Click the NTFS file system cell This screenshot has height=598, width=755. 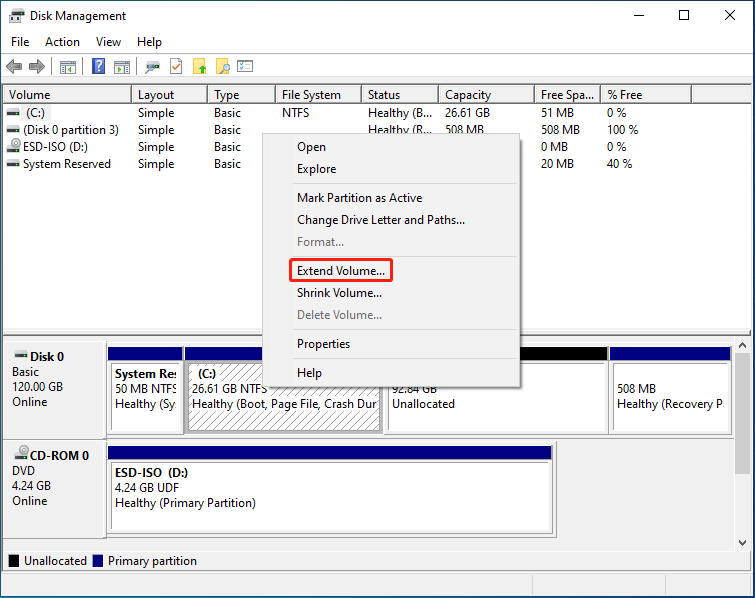pos(296,113)
